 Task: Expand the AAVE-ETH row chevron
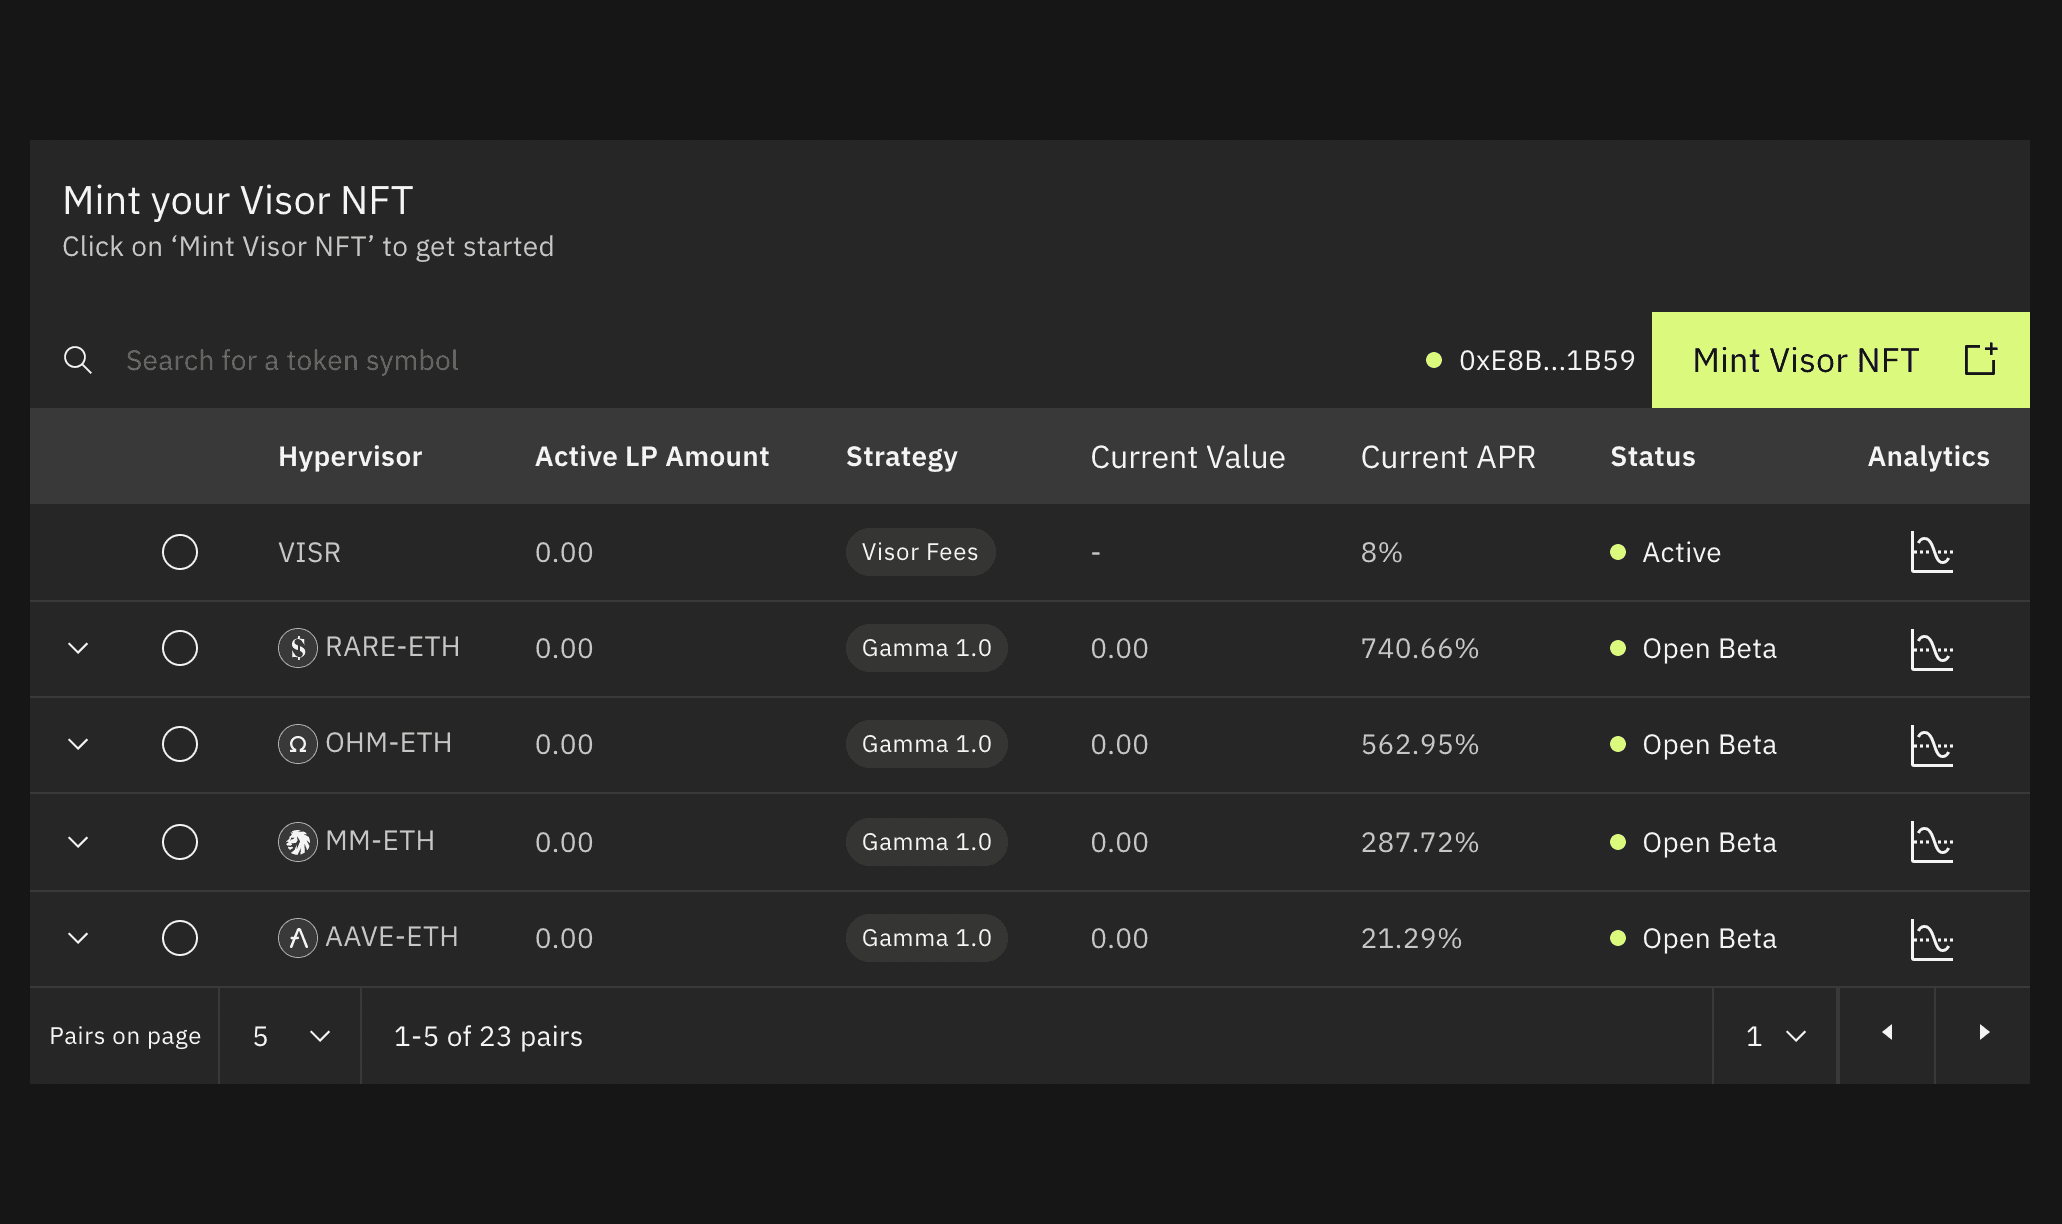(78, 938)
